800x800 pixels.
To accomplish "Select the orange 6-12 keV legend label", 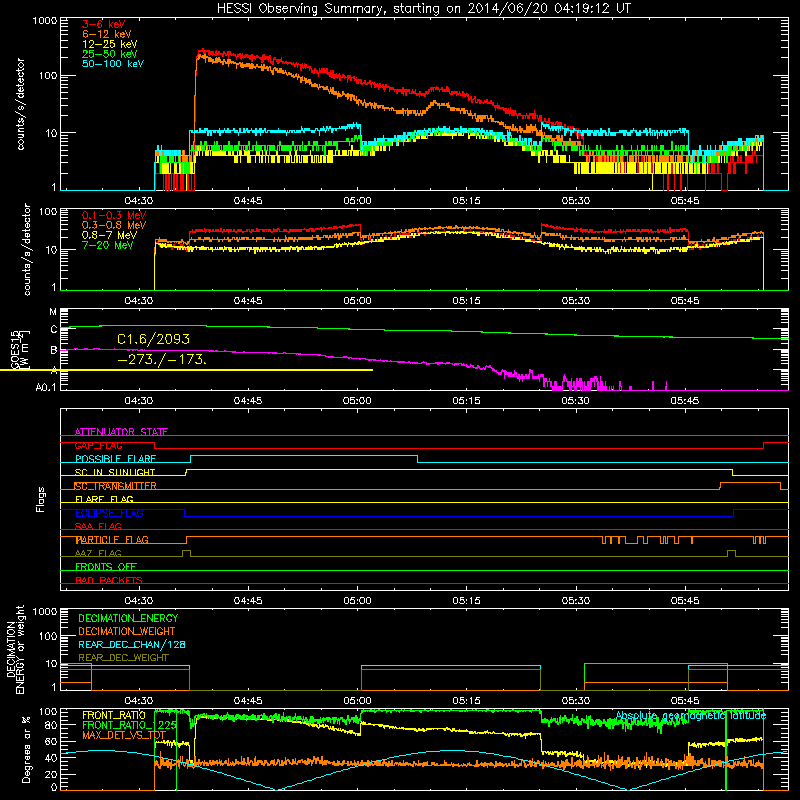I will click(107, 34).
